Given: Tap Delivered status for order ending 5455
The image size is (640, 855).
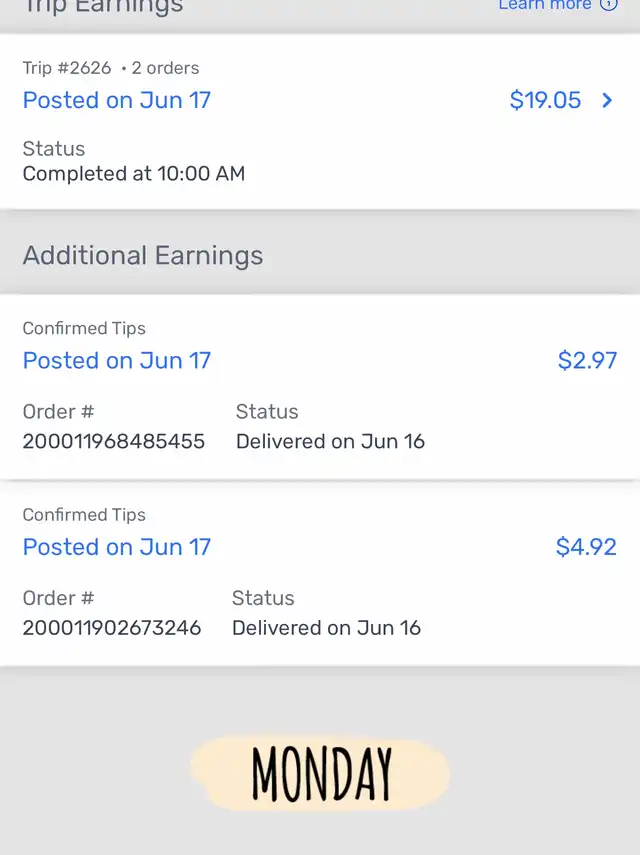Looking at the screenshot, I should tap(330, 441).
